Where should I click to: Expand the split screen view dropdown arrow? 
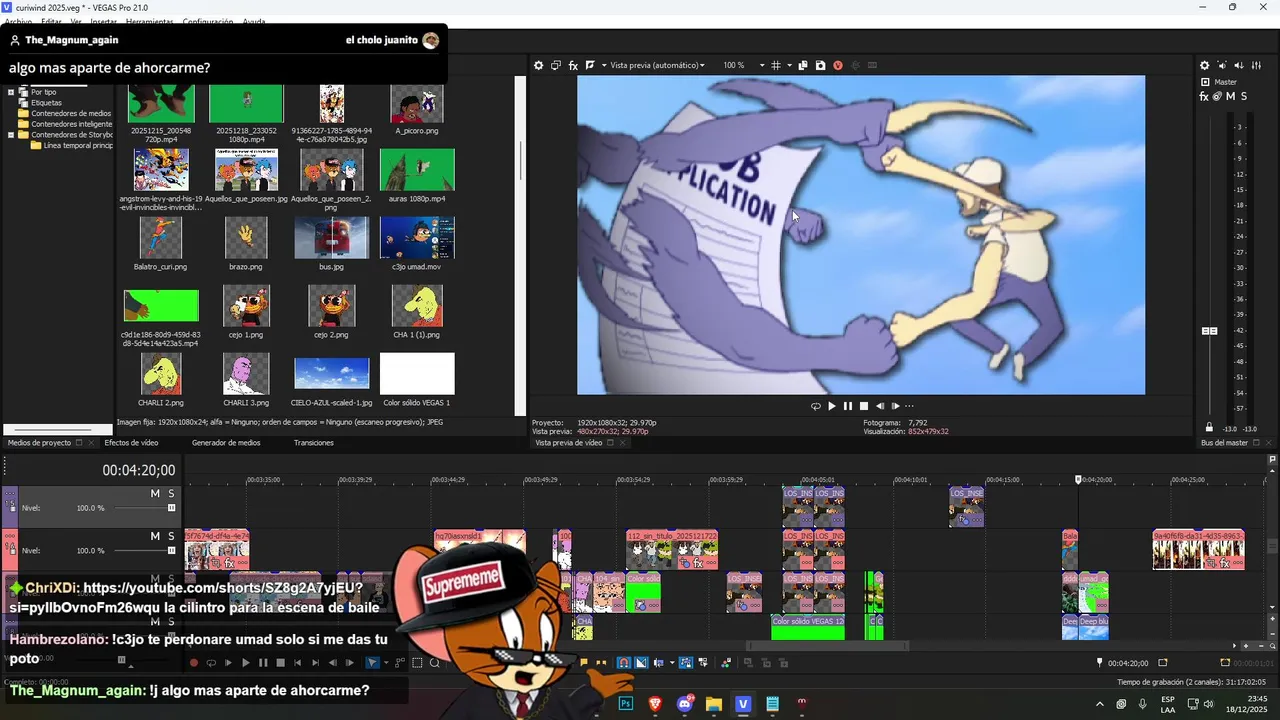click(603, 65)
